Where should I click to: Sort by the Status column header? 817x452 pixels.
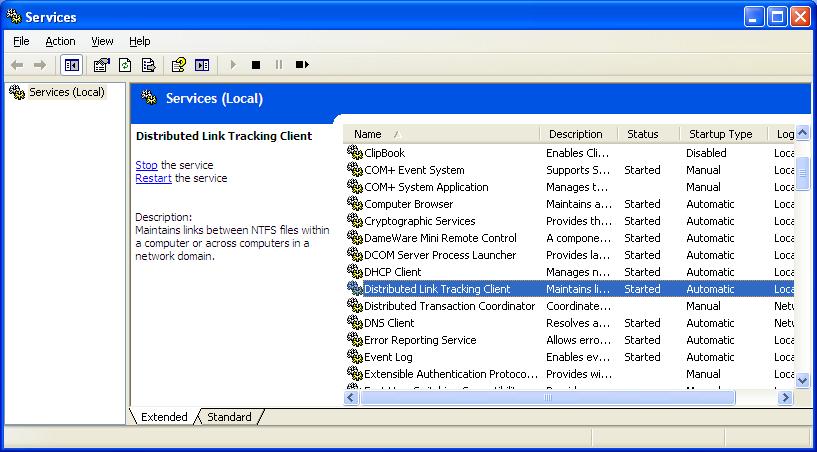(x=649, y=134)
